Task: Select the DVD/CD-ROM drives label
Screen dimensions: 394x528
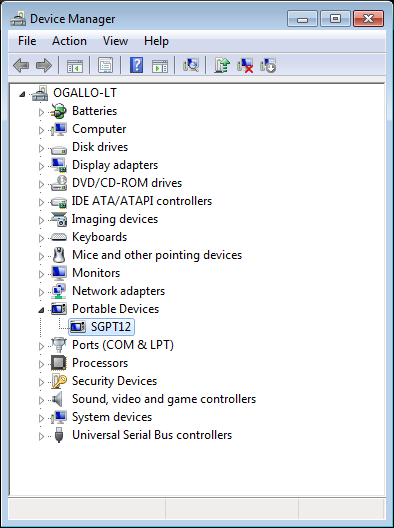Action: click(x=127, y=183)
